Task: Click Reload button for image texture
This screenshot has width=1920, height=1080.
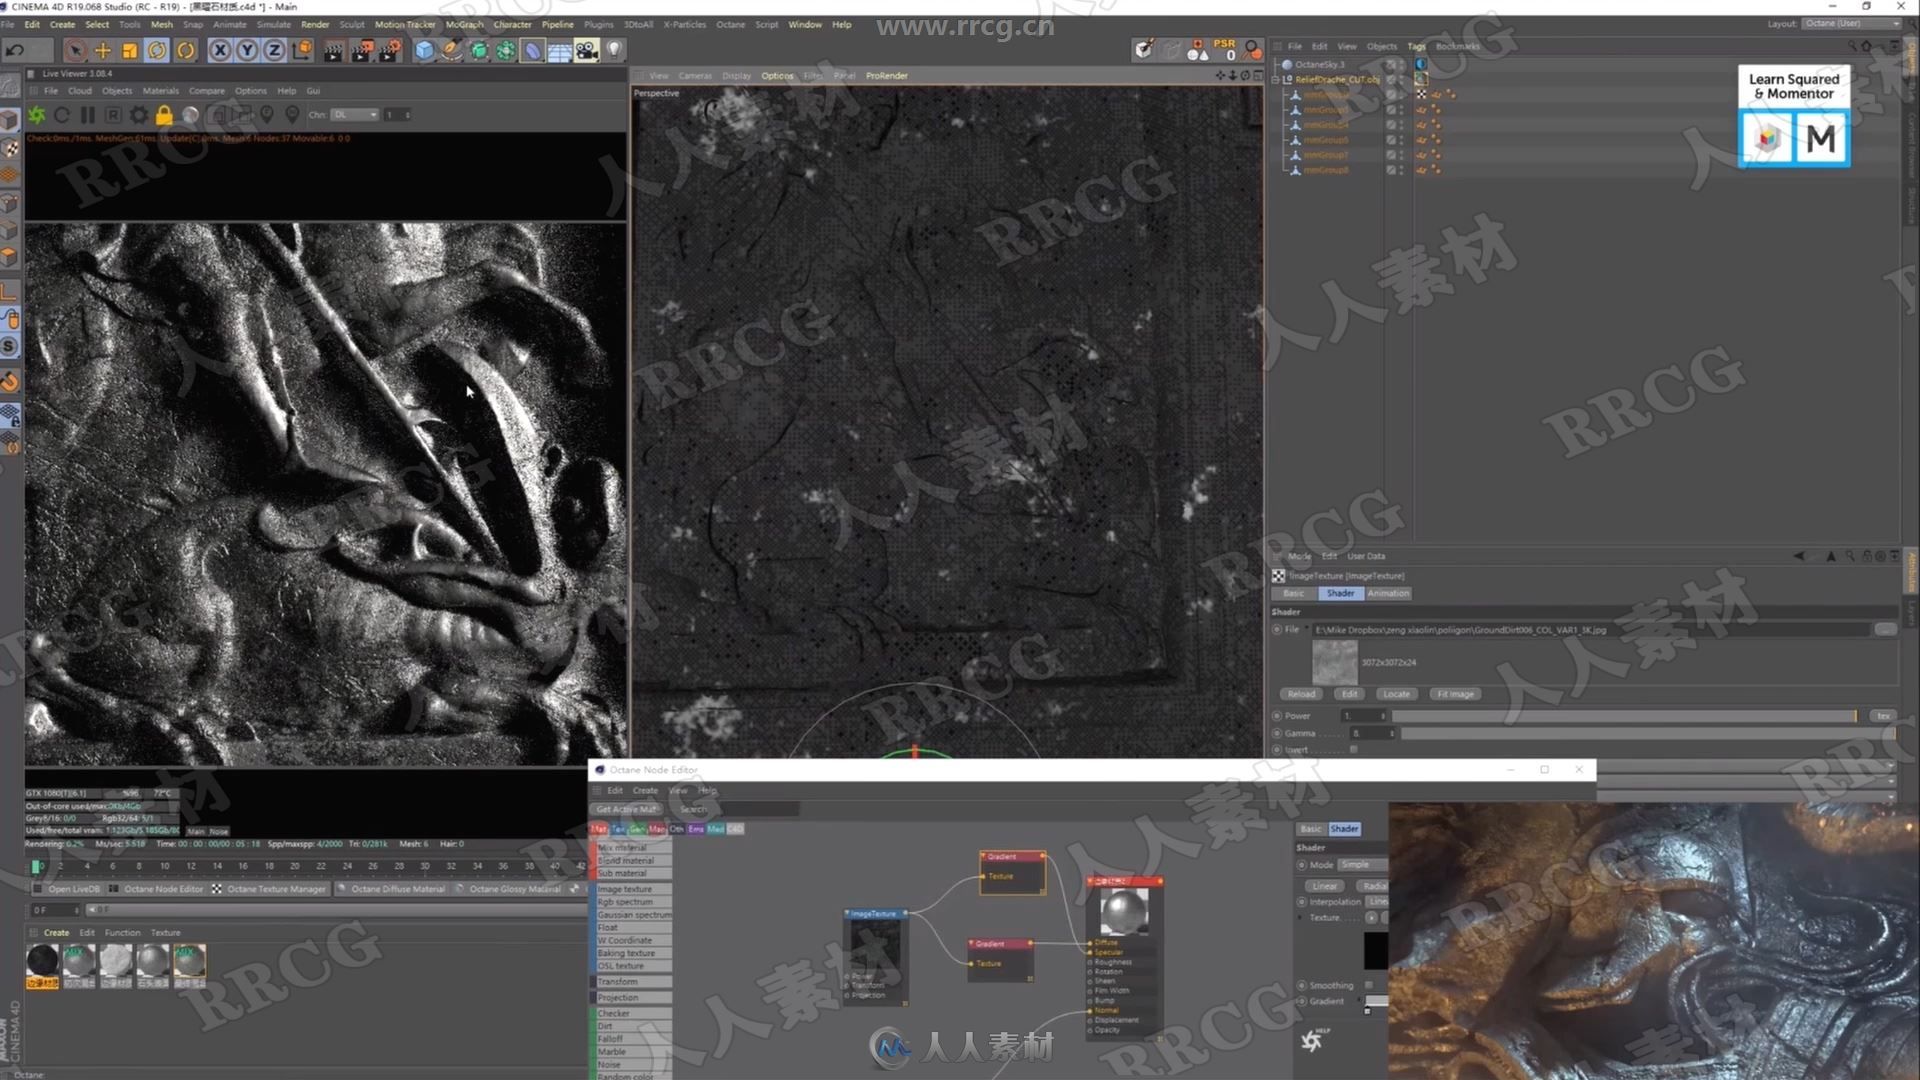Action: tap(1301, 694)
